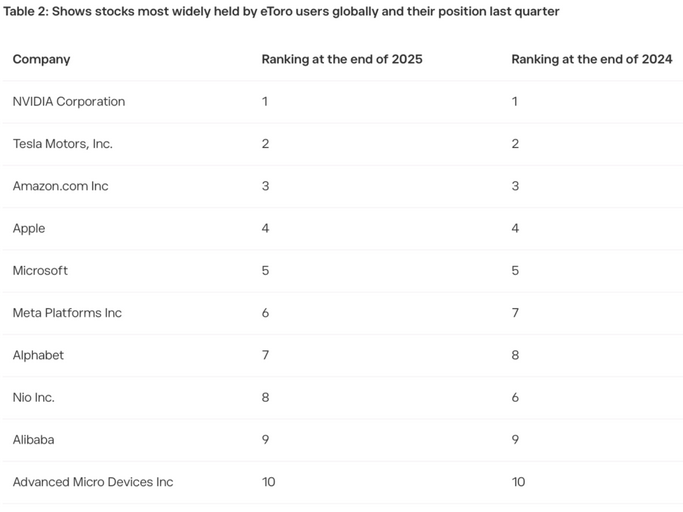The width and height of the screenshot is (683, 512).
Task: Click the Alibaba company name
Action: [x=34, y=440]
